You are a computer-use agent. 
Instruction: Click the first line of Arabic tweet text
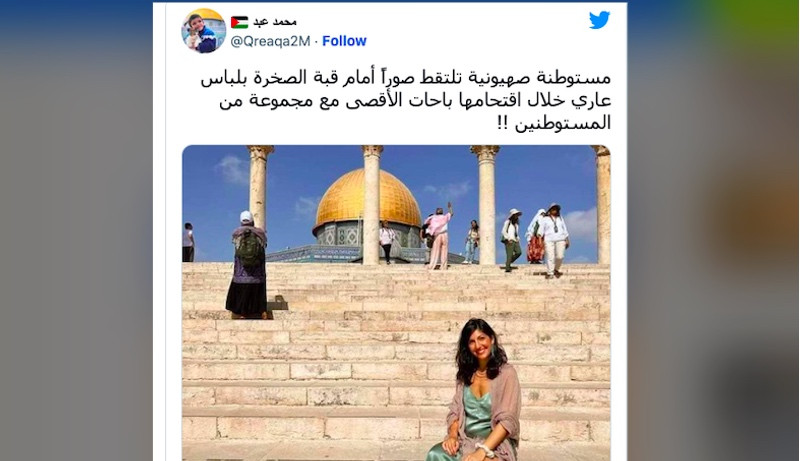(x=406, y=78)
